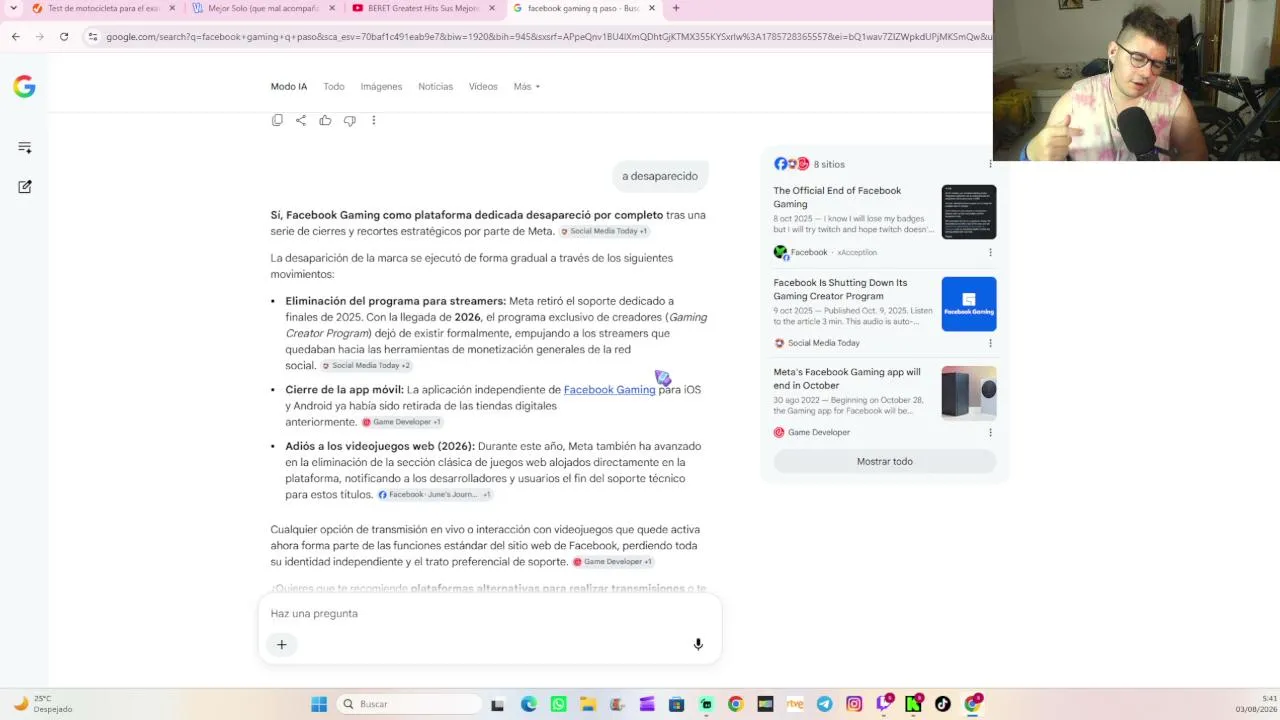Open a new browser tab
Viewport: 1280px width, 720px height.
(676, 8)
